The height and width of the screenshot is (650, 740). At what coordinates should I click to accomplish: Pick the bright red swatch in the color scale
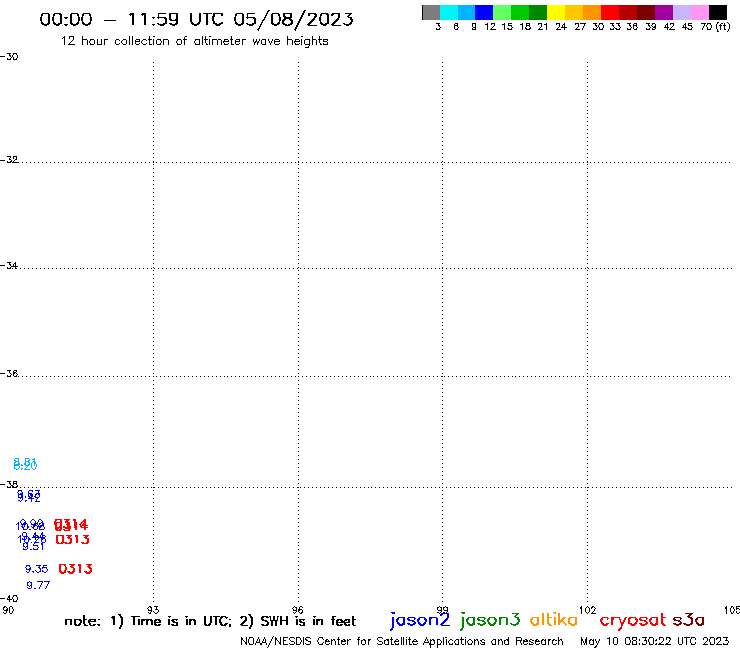tap(610, 12)
